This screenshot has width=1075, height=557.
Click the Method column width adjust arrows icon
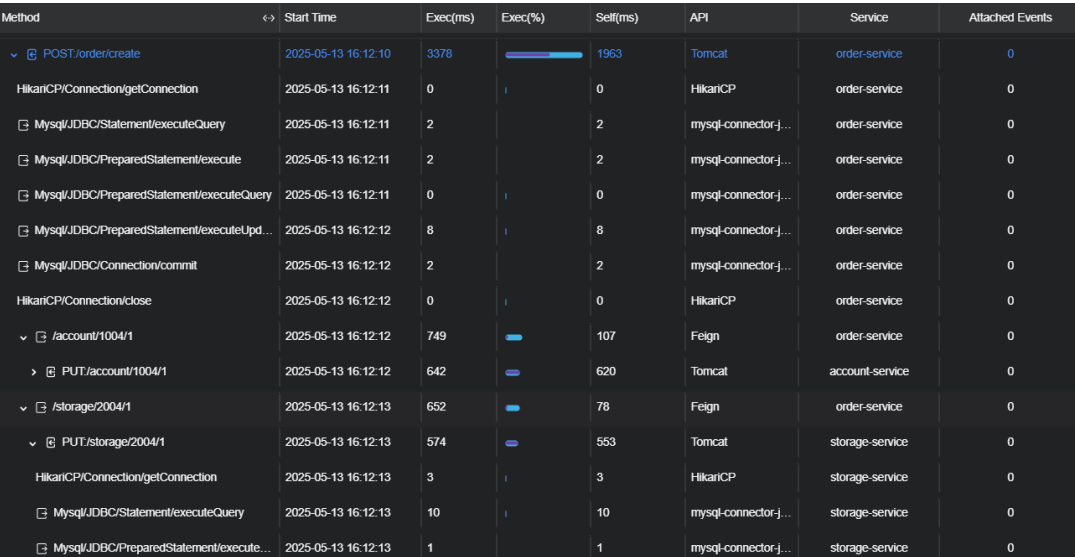coord(269,19)
